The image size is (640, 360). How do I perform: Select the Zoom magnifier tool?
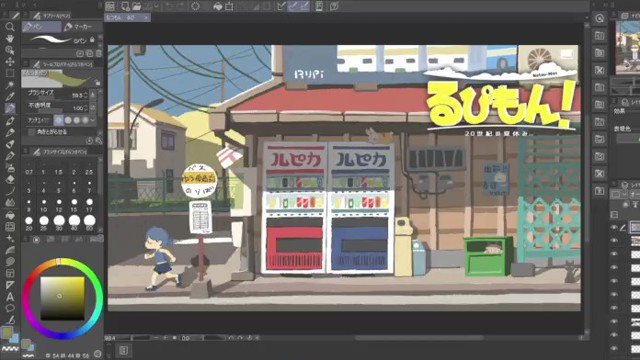9,27
